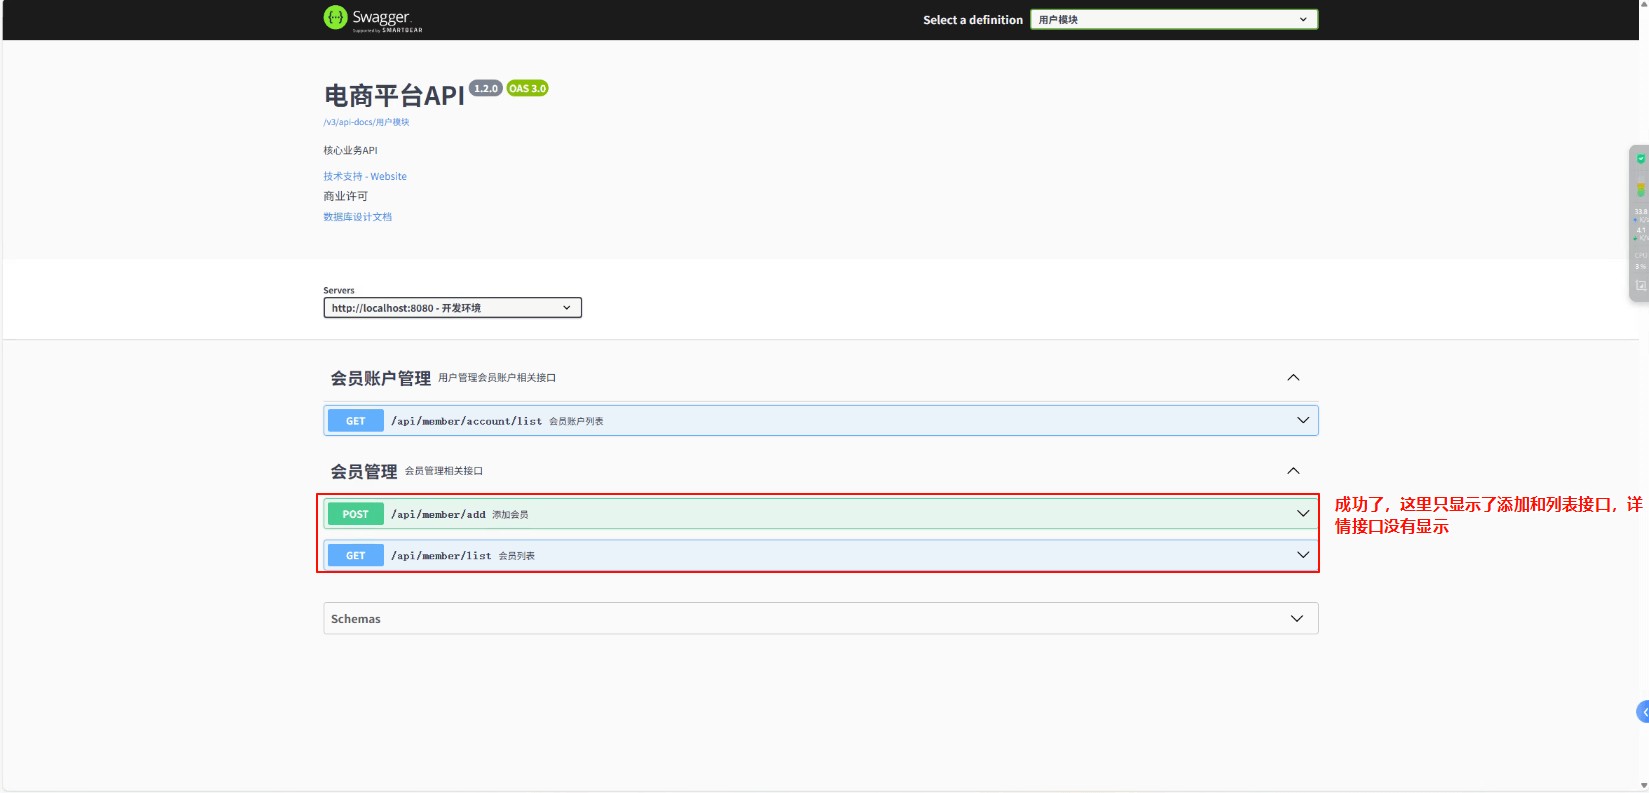Click the 会员管理 tag title
Viewport: 1649px width, 793px height.
tap(364, 472)
